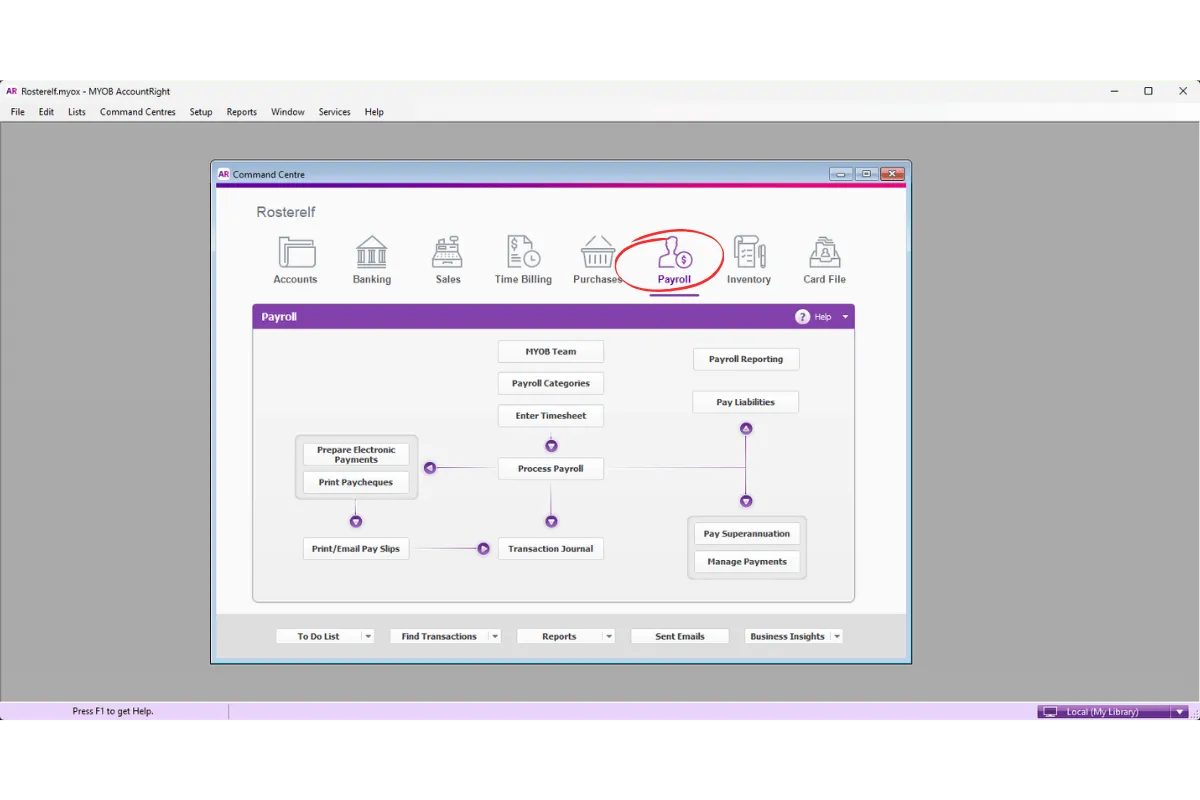Viewport: 1200px width, 800px height.
Task: Expand the Help dropdown arrow in Payroll header
Action: point(845,317)
